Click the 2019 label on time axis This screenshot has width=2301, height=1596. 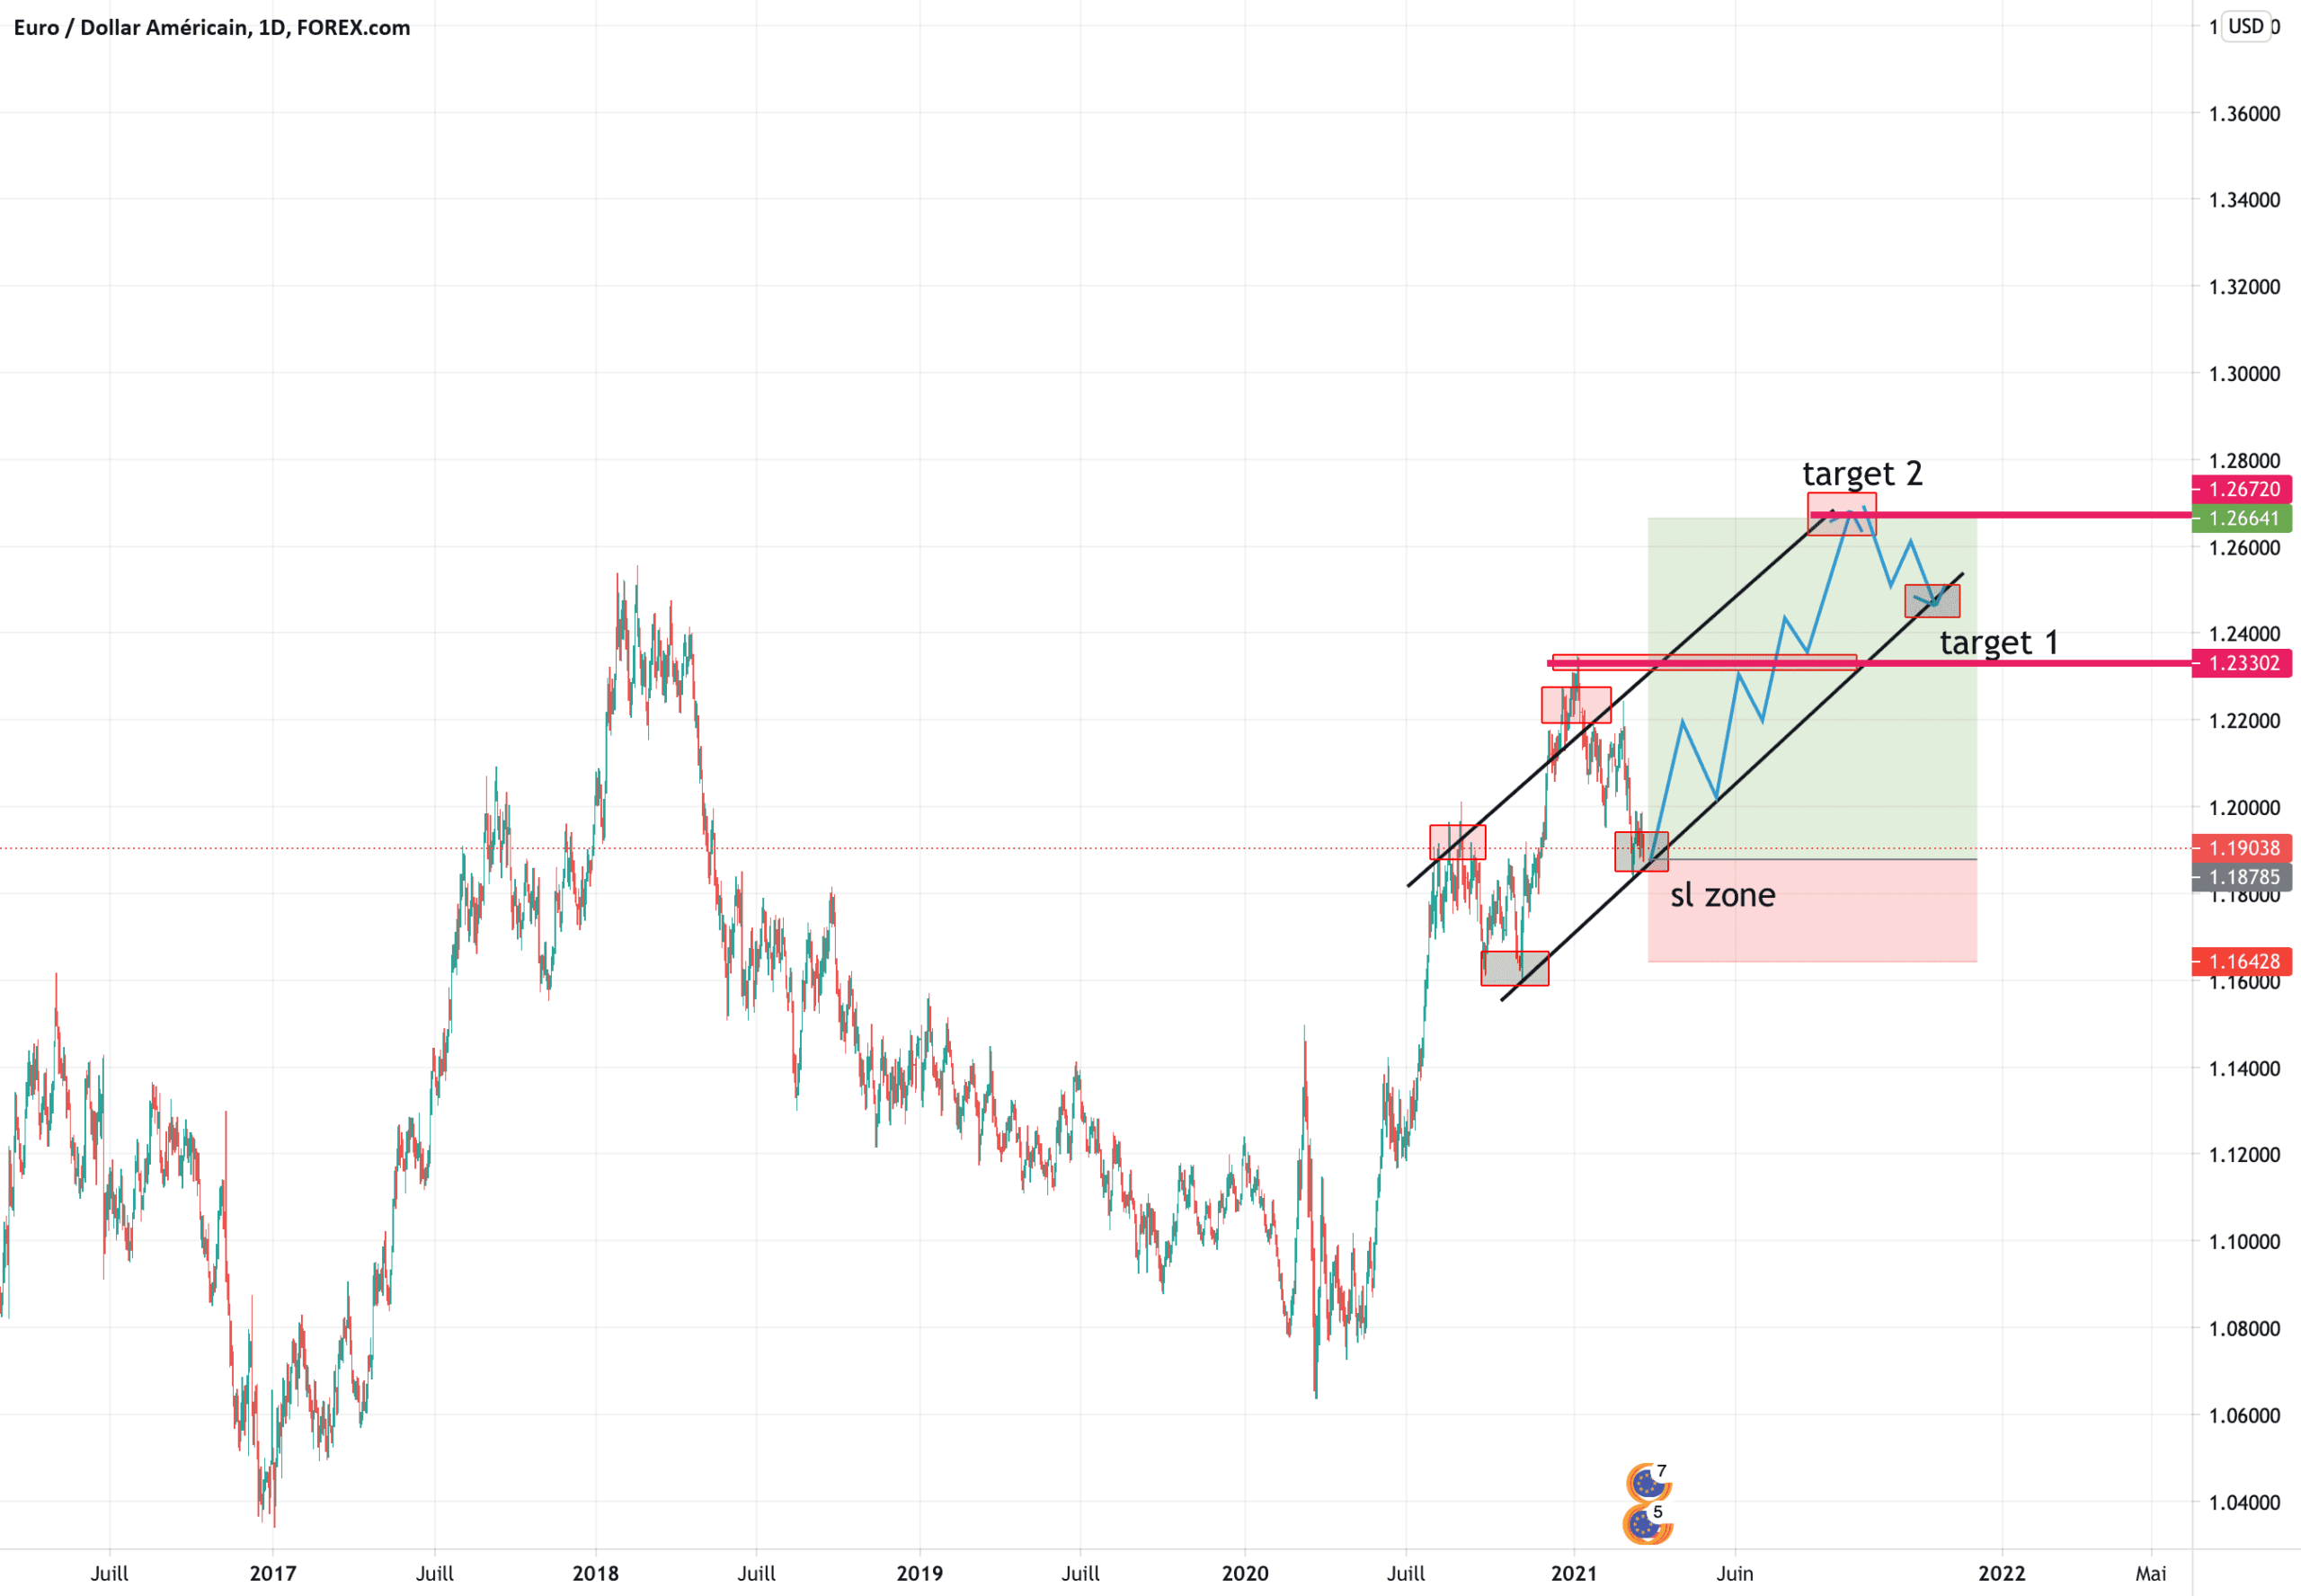tap(919, 1573)
